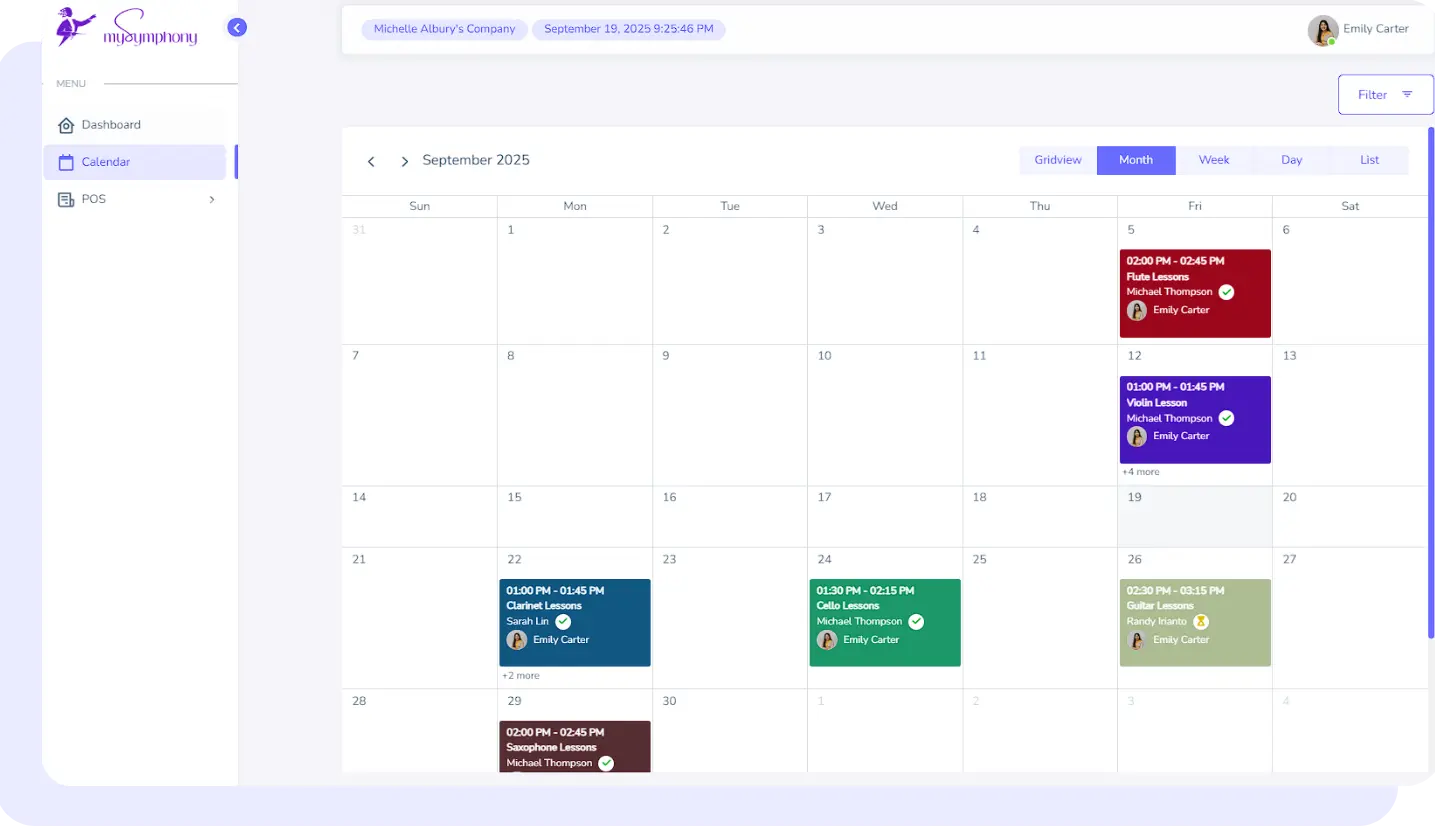1435x827 pixels.
Task: Select the Calendar sidebar item
Action: point(106,162)
